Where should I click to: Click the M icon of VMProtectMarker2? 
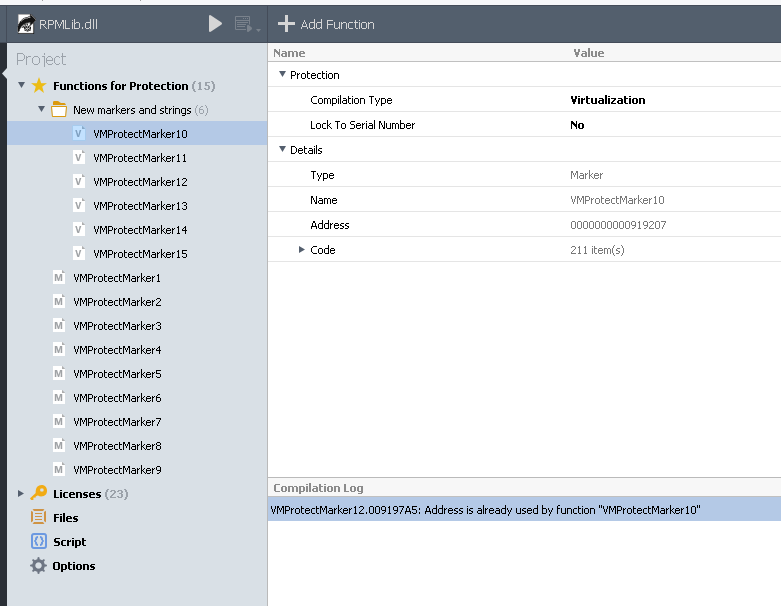59,301
